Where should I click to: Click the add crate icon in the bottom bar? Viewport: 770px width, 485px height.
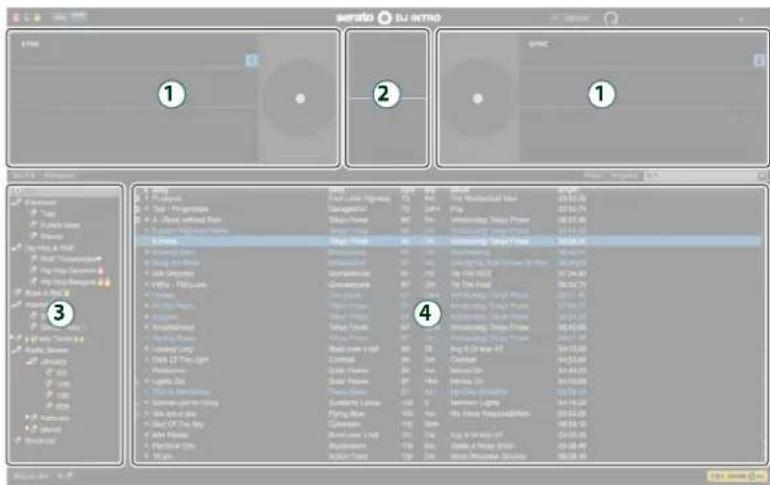[x=64, y=476]
